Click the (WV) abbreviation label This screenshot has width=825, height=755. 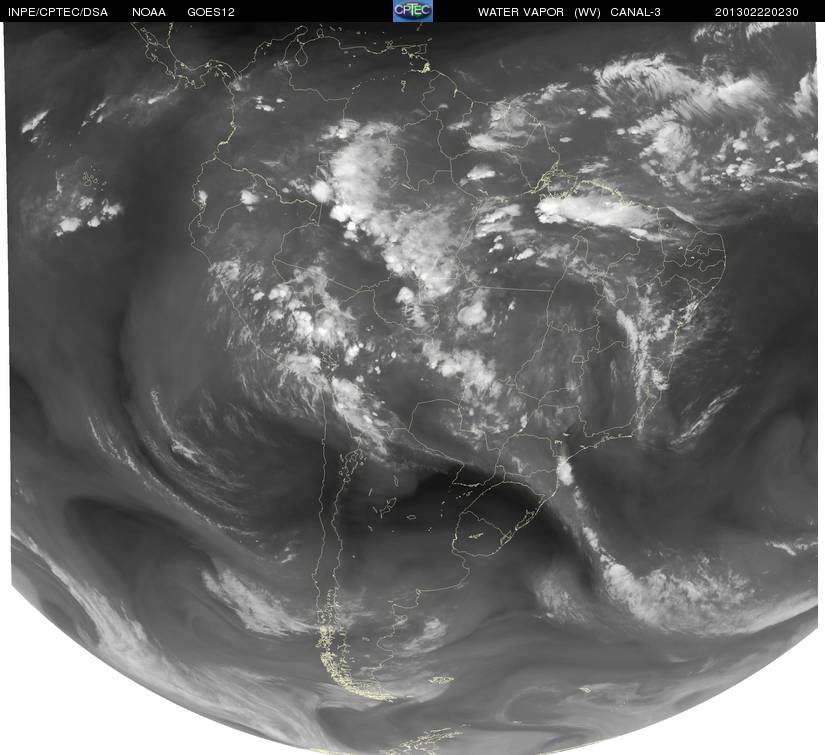coord(587,12)
